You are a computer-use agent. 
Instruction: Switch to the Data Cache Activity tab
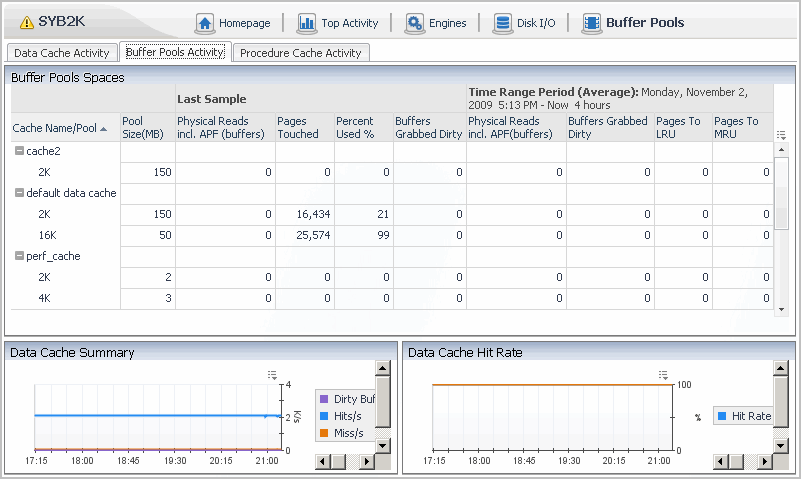[61, 53]
